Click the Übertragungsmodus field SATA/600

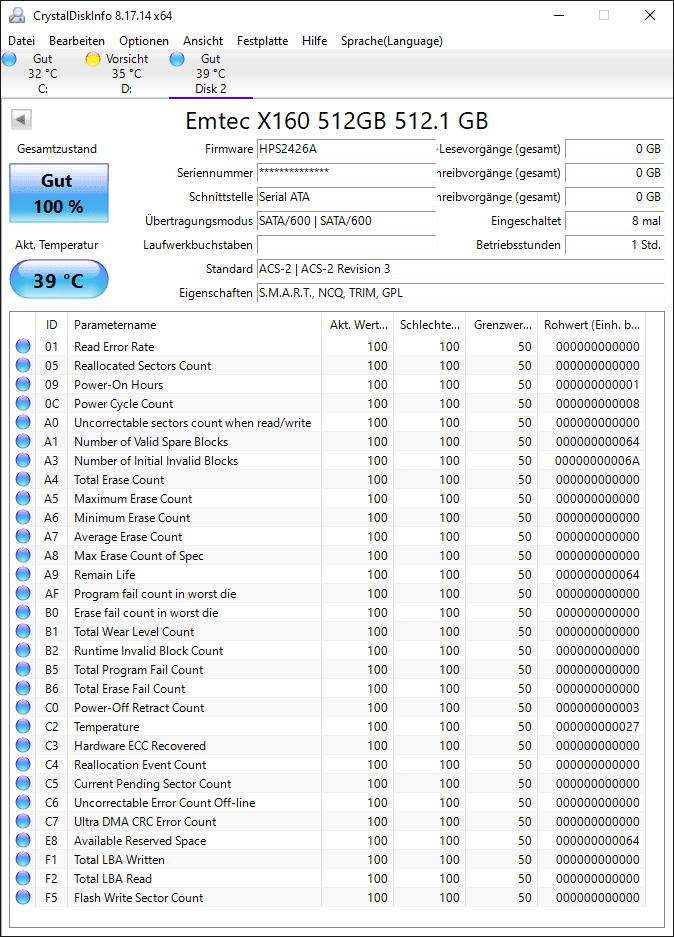(347, 221)
